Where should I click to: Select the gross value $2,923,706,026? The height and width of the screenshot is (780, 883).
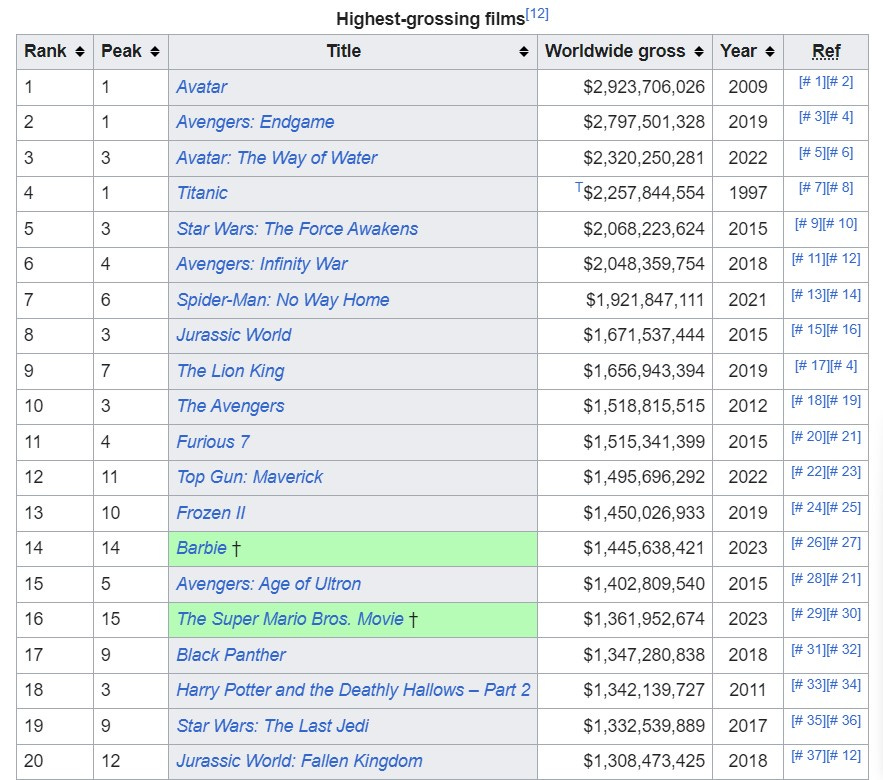[x=644, y=87]
